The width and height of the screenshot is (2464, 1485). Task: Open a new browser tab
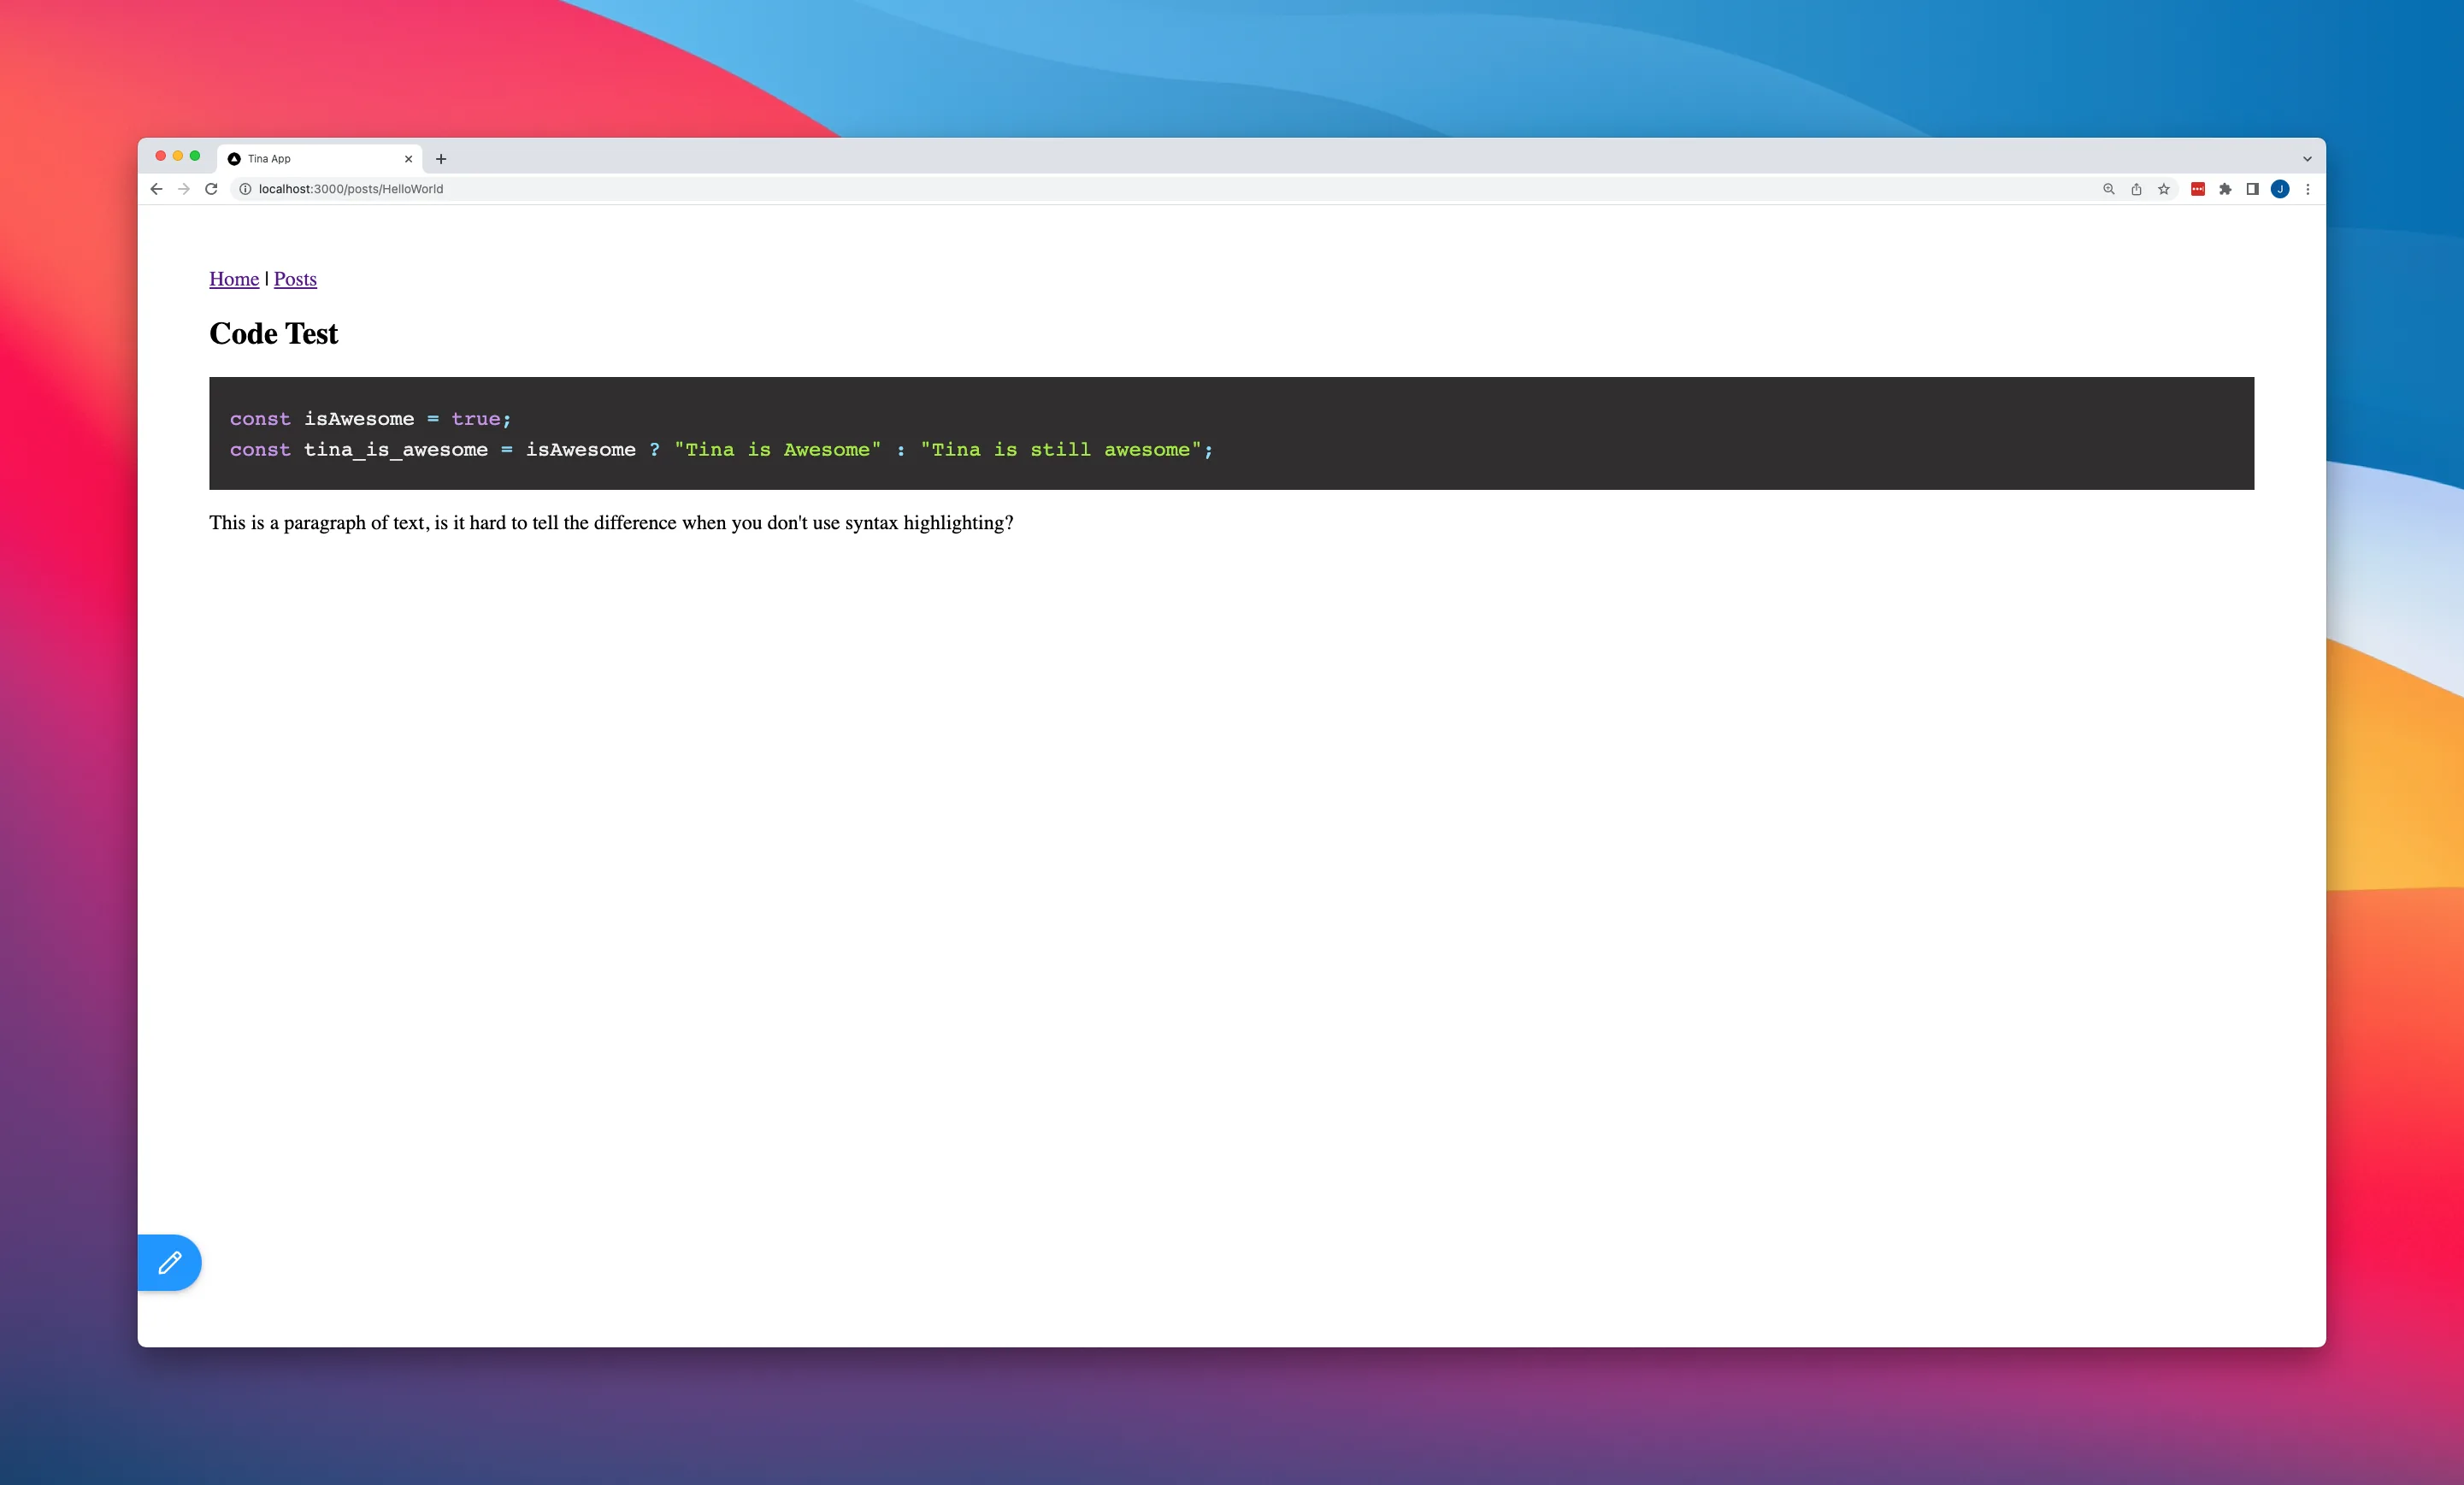[x=441, y=159]
